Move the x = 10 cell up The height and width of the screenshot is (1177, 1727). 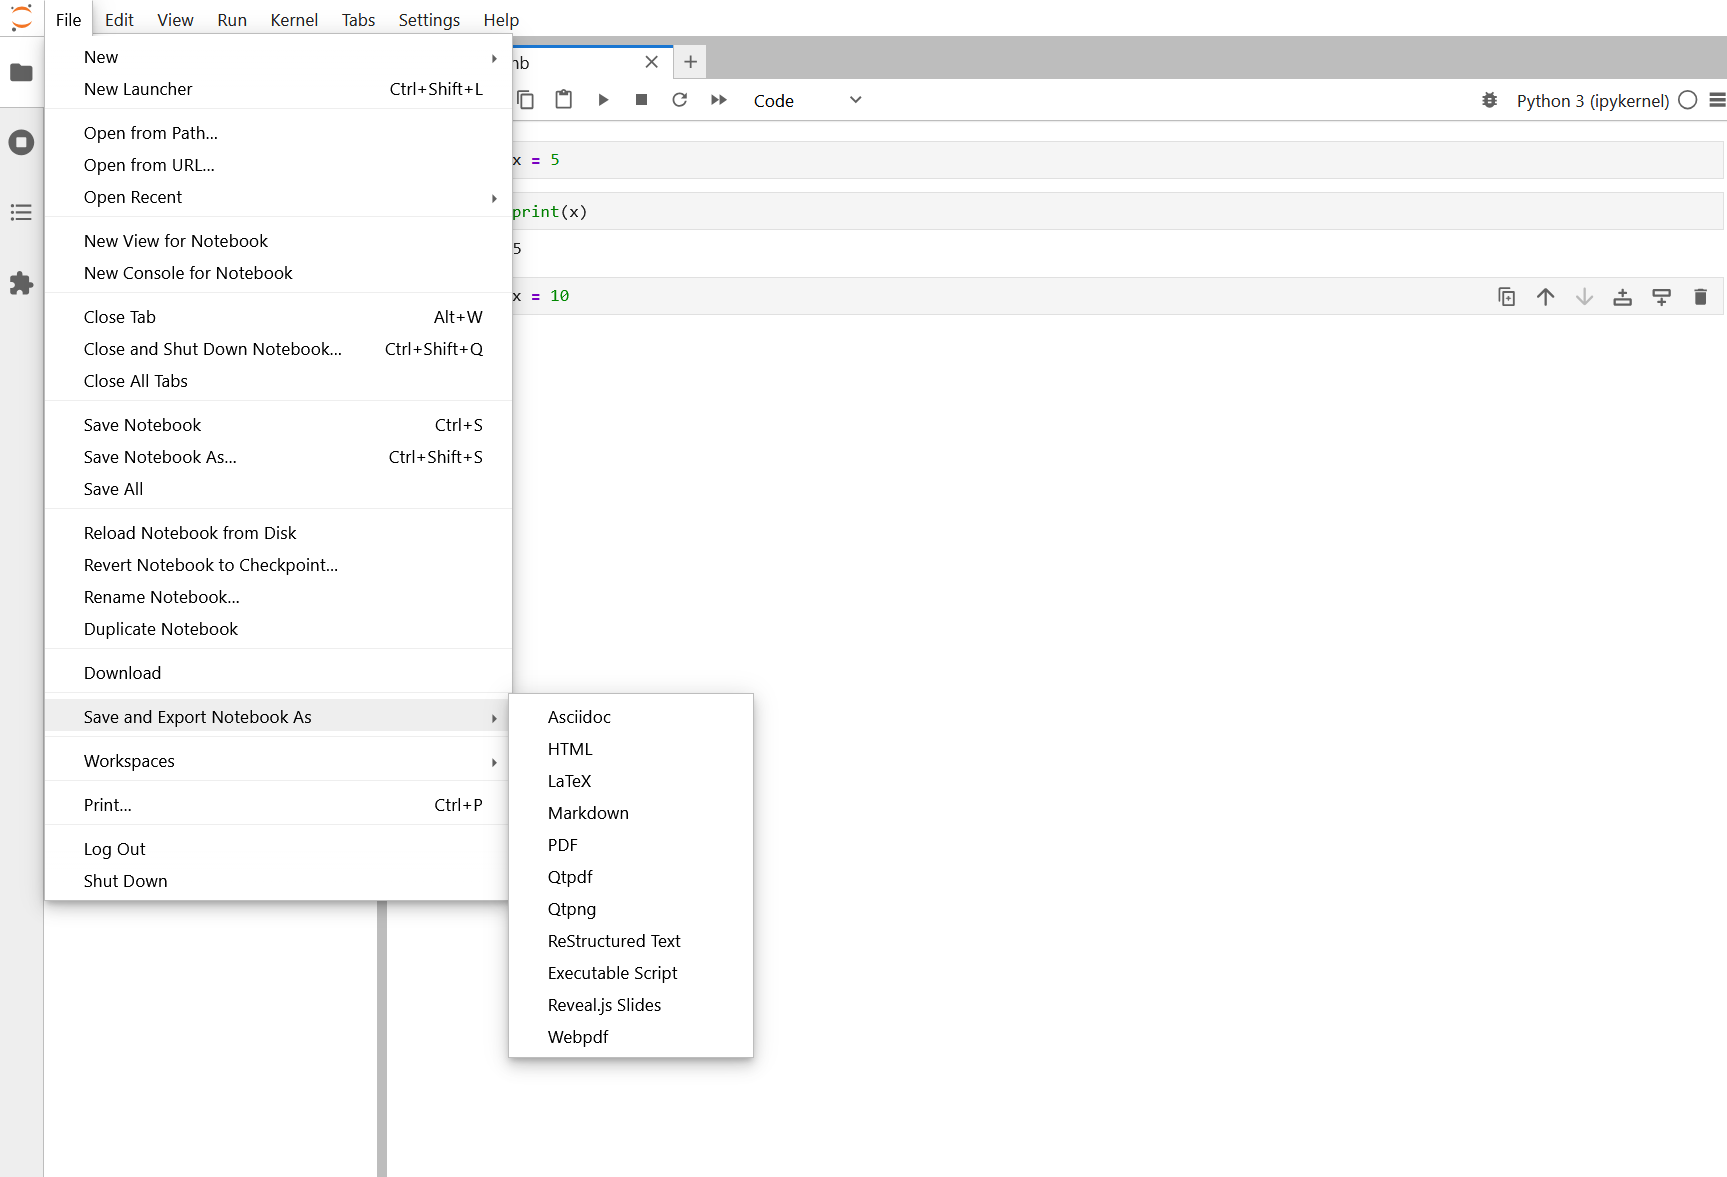(x=1546, y=296)
